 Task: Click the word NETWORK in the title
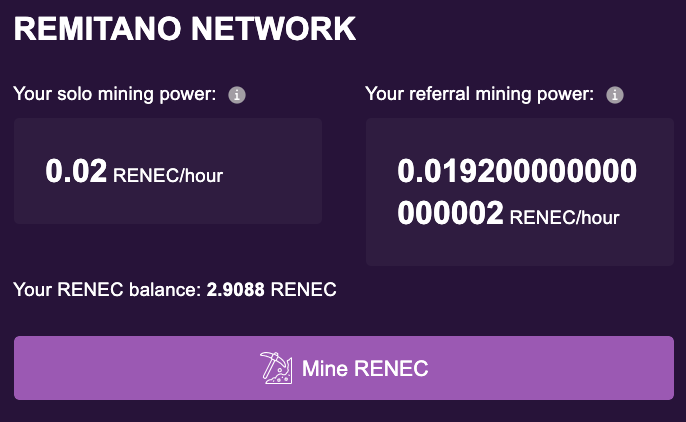click(273, 29)
